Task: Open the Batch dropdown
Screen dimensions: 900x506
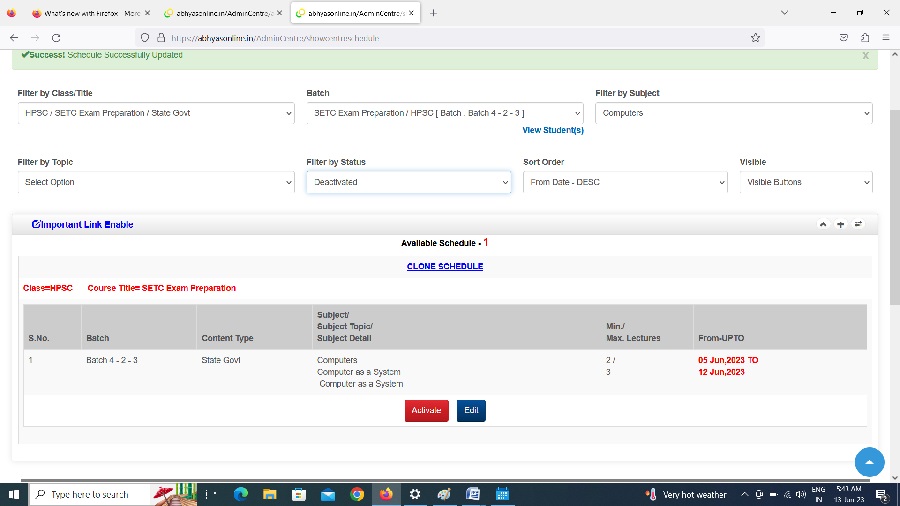Action: (444, 114)
